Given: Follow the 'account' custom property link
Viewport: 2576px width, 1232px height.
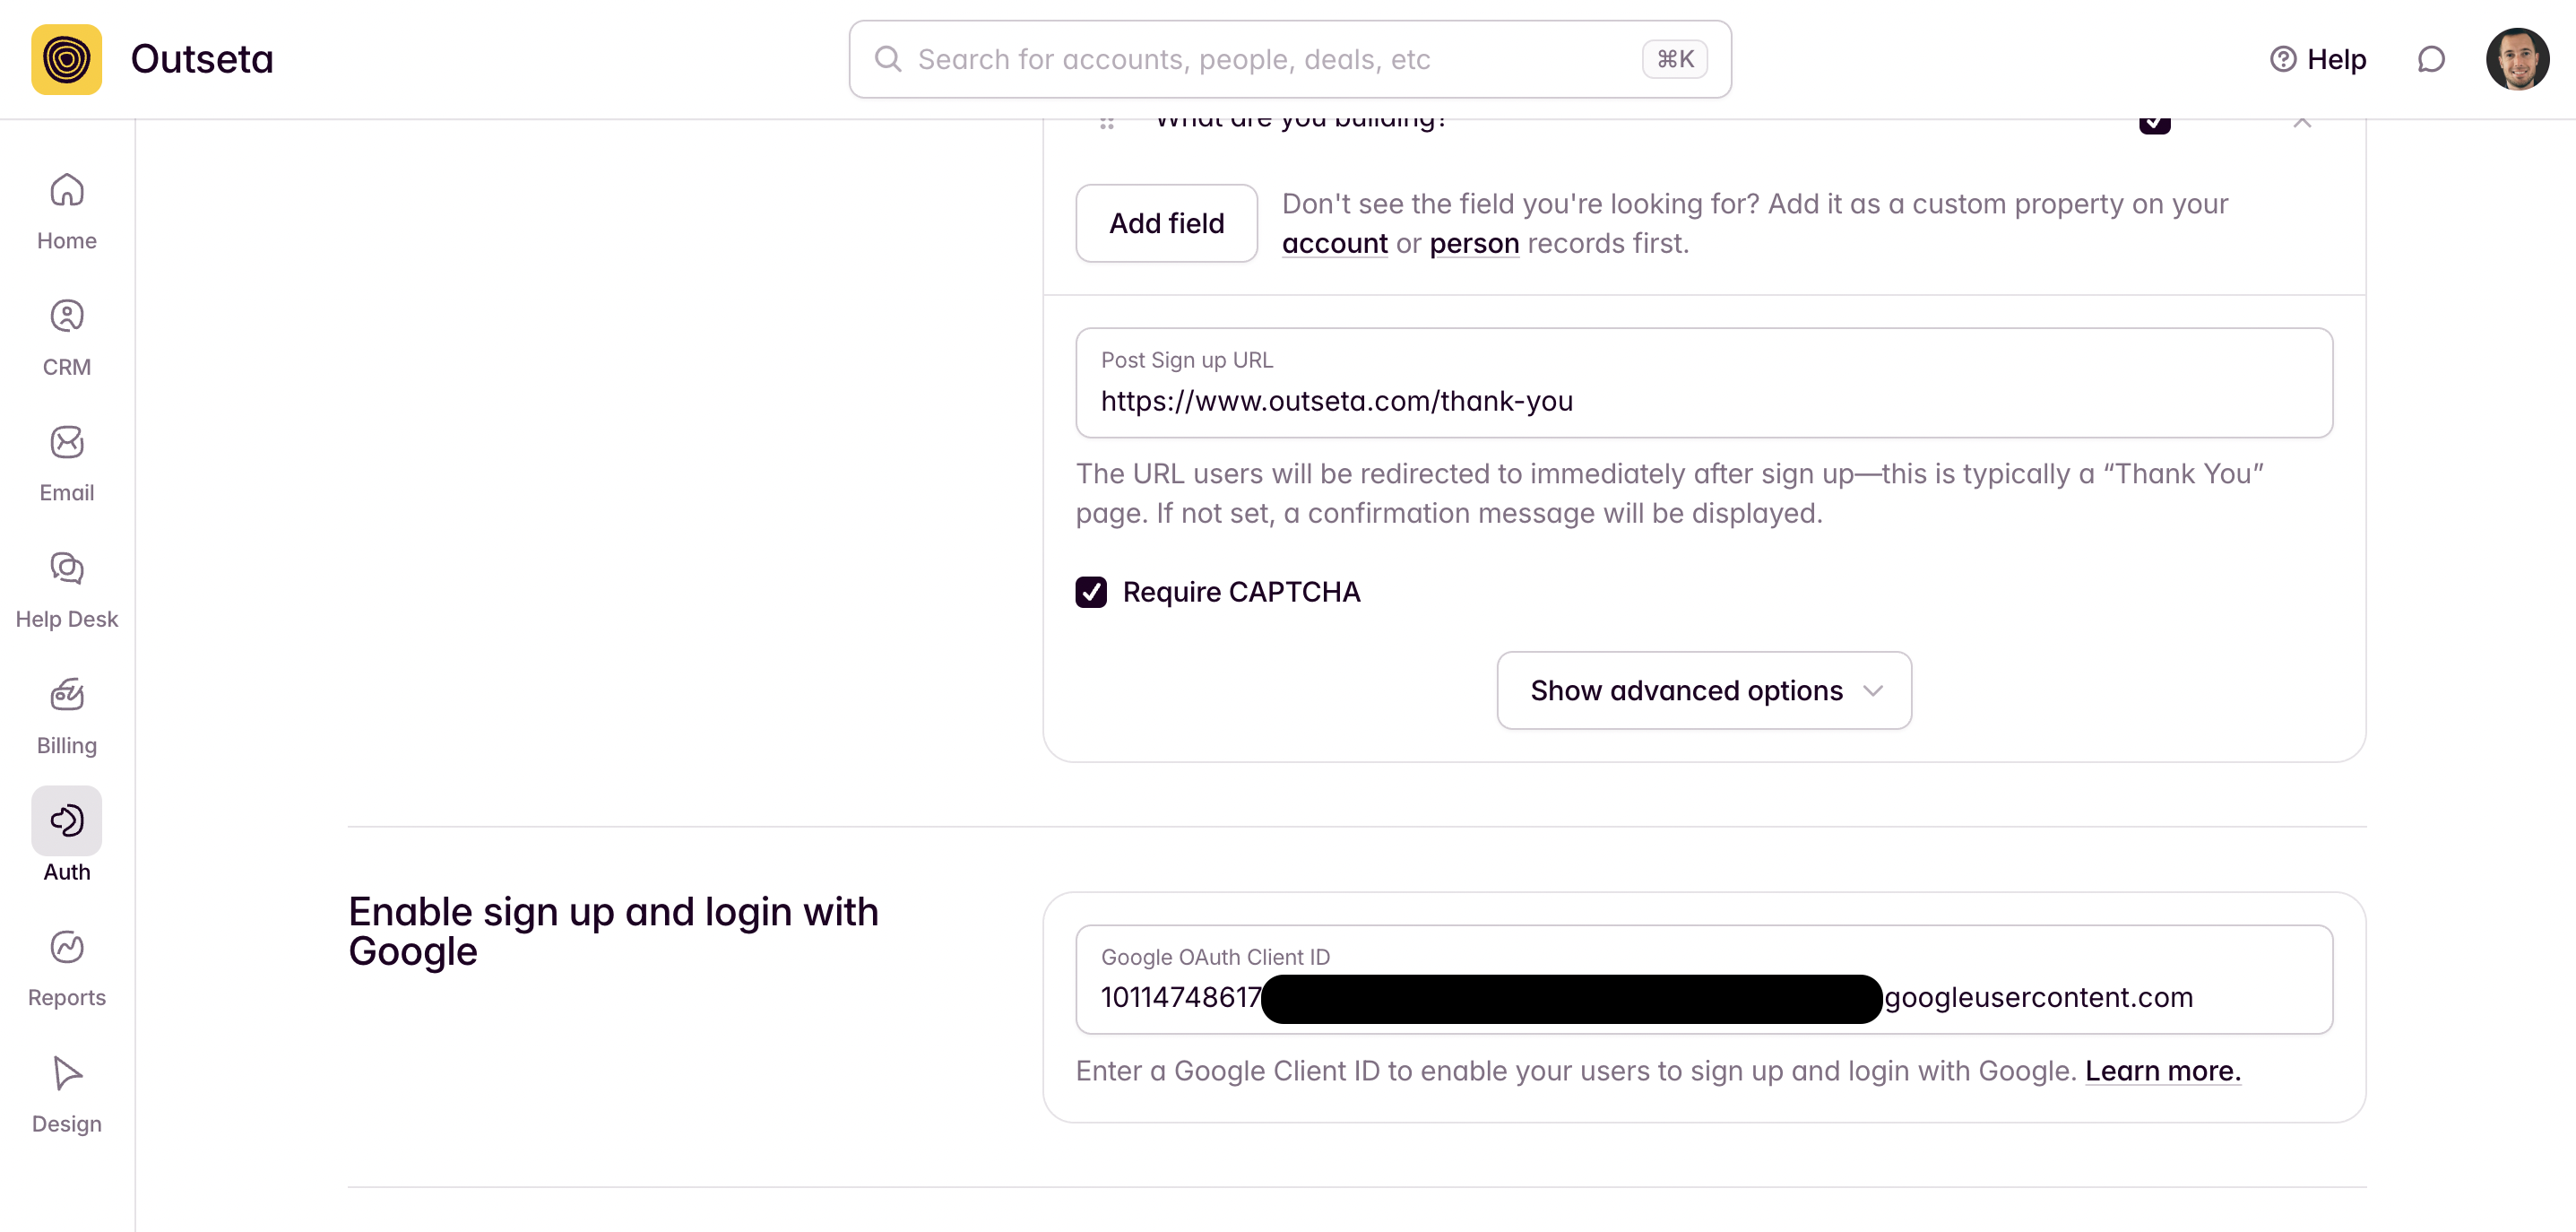Looking at the screenshot, I should pos(1334,243).
